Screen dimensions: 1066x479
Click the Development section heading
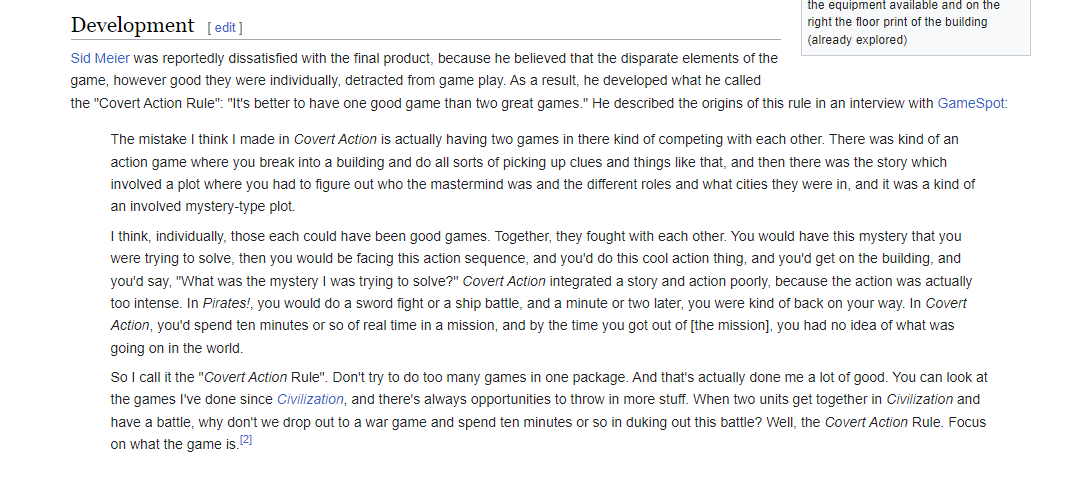(133, 25)
